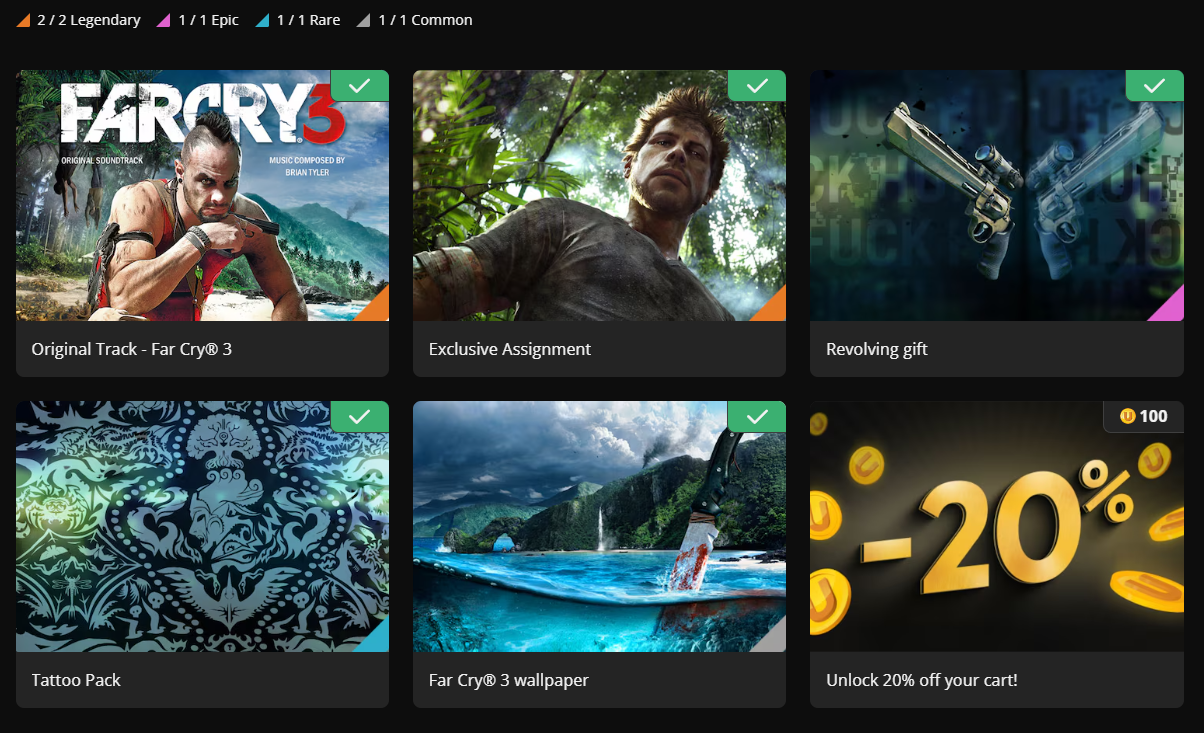Click the pink rarity corner on Revolving gift image
1204x733 pixels.
1172,309
